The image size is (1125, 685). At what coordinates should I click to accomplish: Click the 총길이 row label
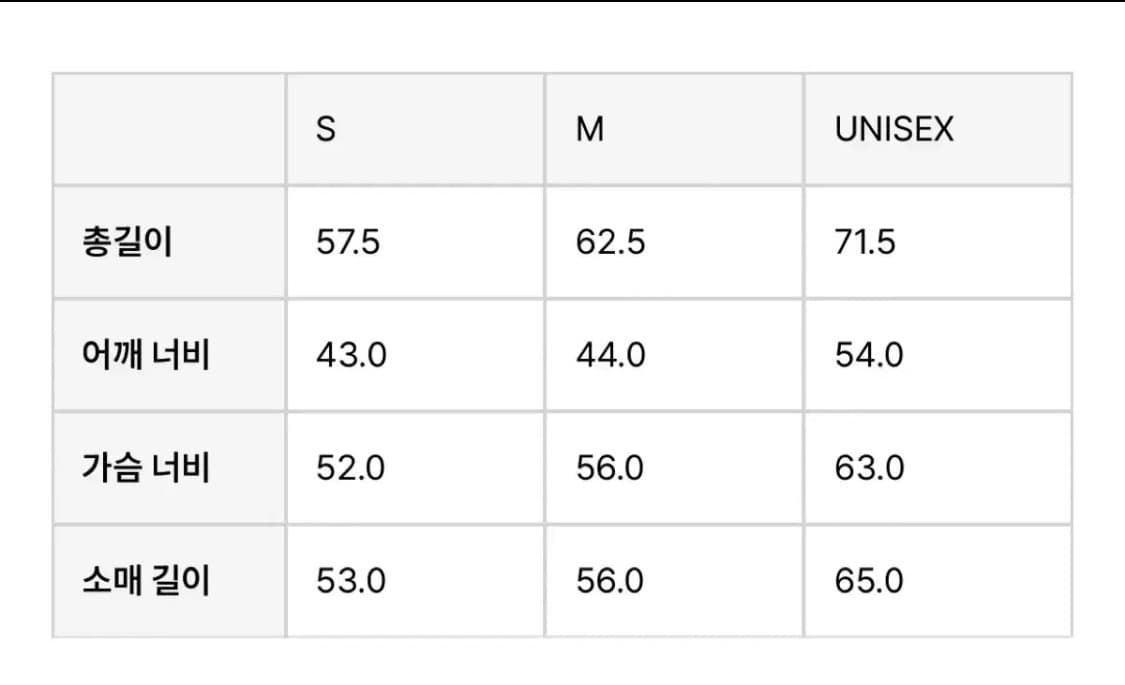(x=127, y=242)
